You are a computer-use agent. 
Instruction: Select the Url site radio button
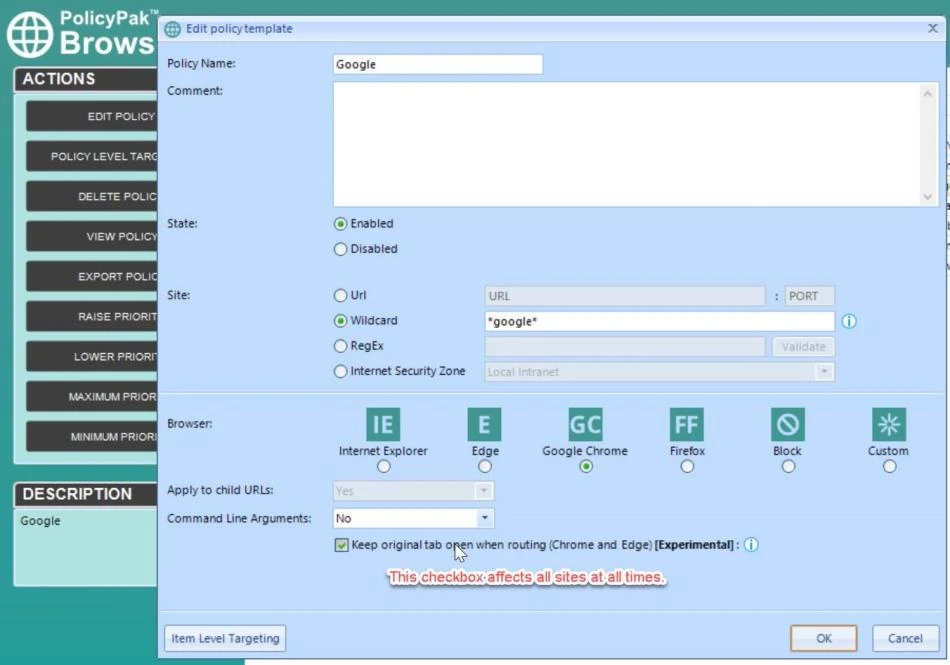[x=341, y=296]
